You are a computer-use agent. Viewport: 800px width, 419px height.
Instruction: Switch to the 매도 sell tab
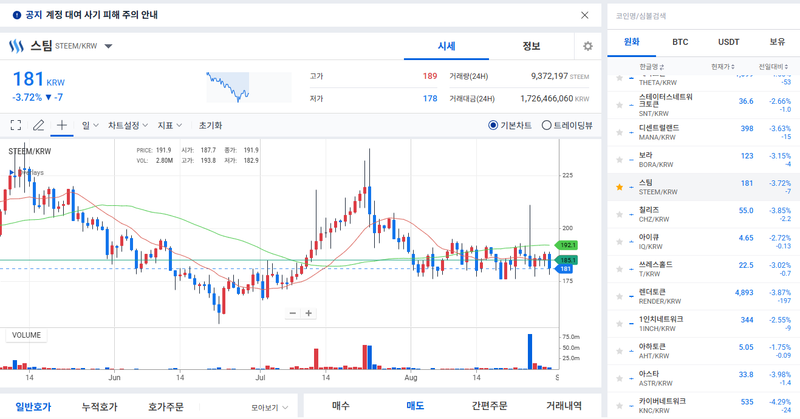(415, 406)
